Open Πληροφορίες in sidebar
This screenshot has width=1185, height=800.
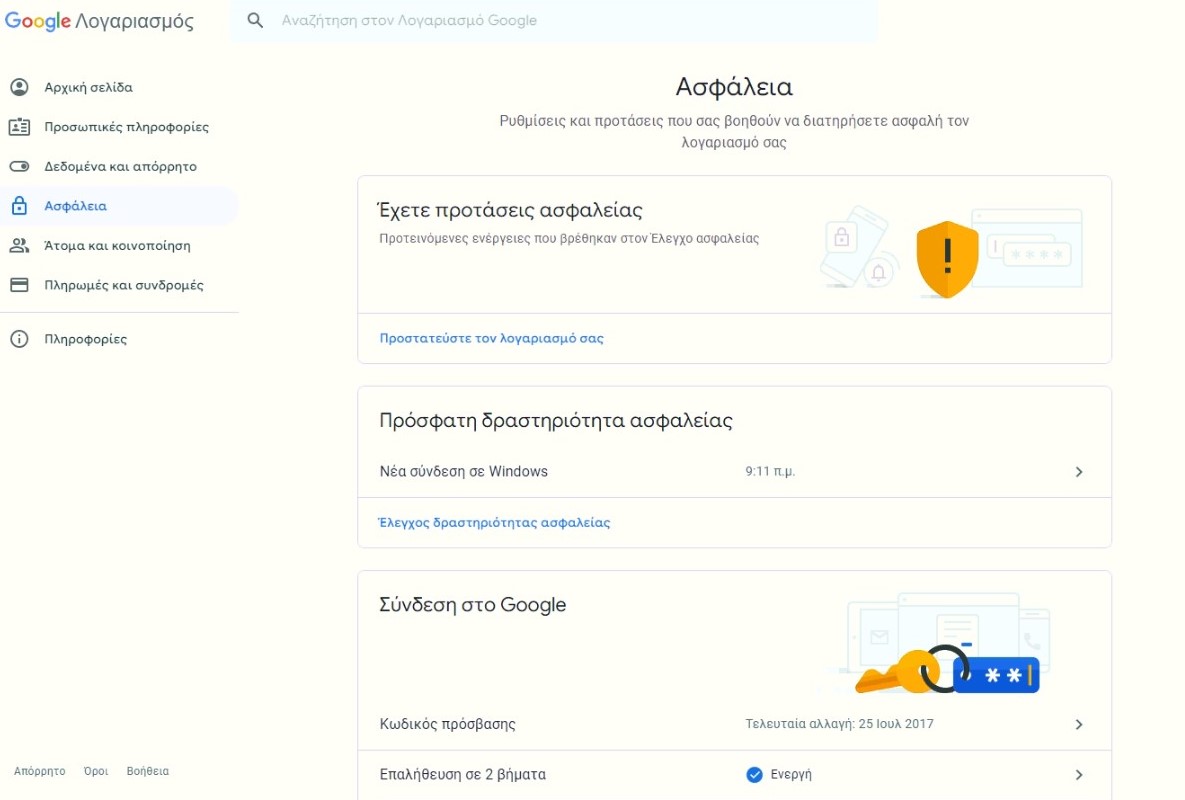click(119, 339)
